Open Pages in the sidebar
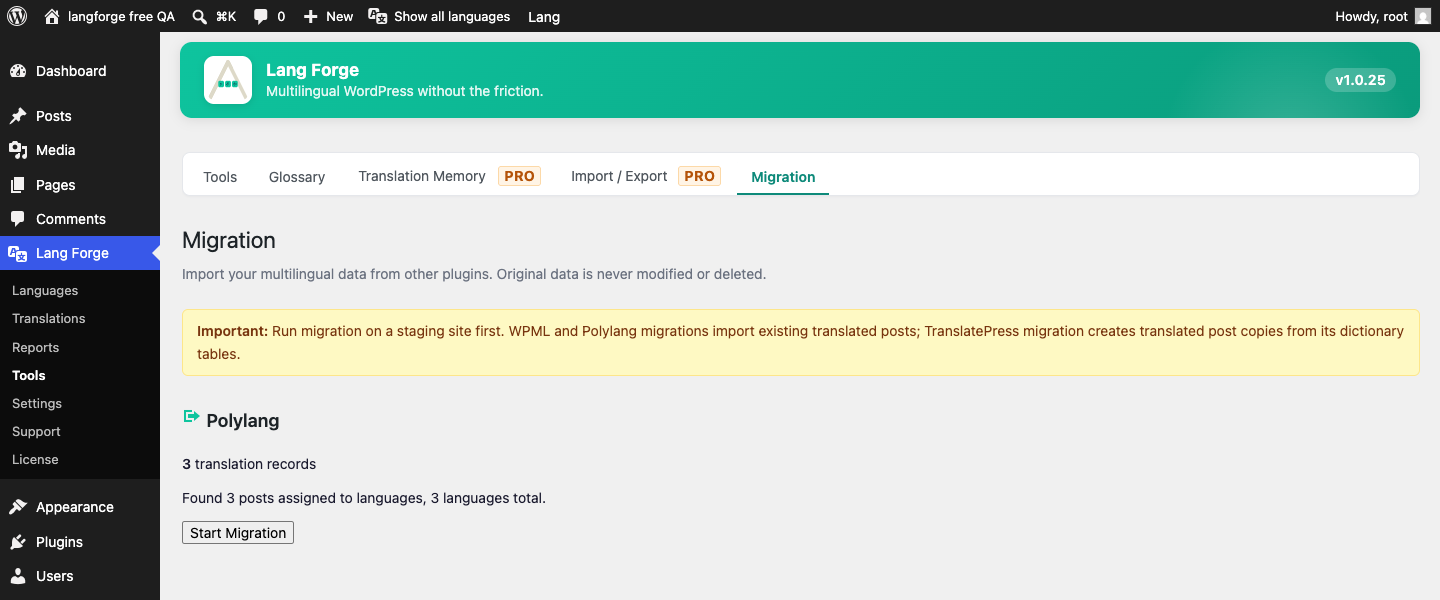The image size is (1440, 600). coord(56,185)
